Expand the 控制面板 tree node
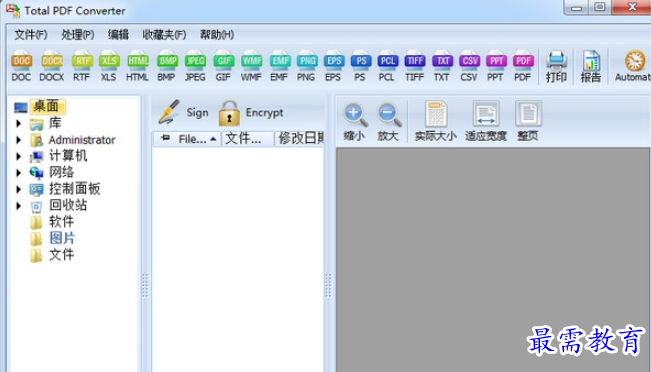The height and width of the screenshot is (372, 651). pos(18,189)
